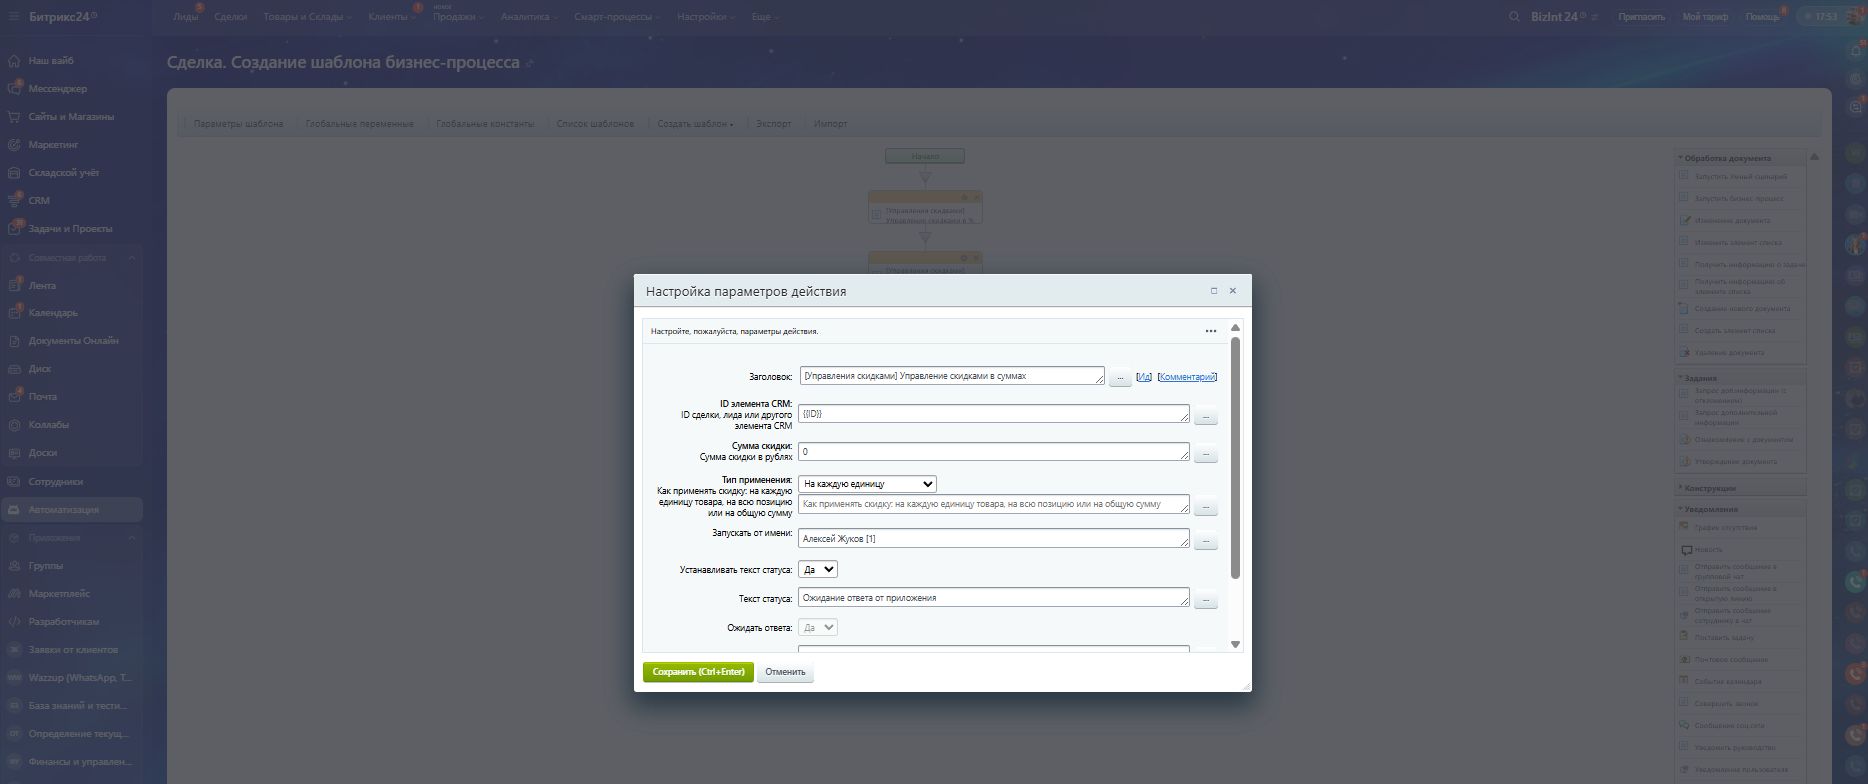Click the Маркетинг target icon
1868x784 pixels.
point(14,145)
